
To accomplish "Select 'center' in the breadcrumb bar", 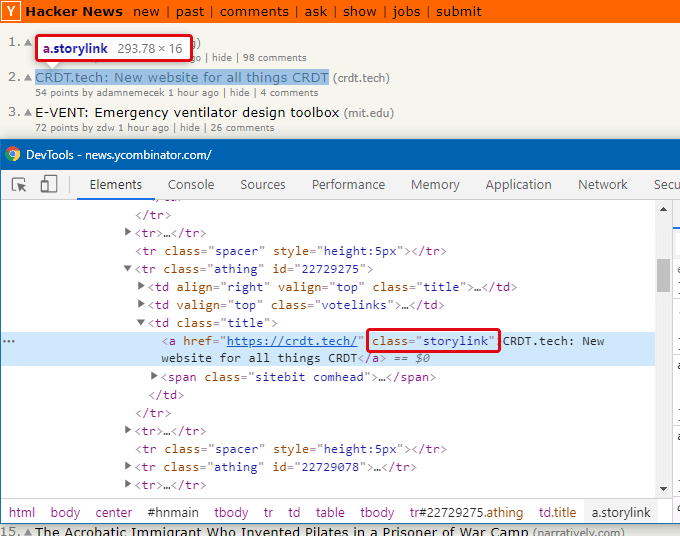I will [x=113, y=513].
